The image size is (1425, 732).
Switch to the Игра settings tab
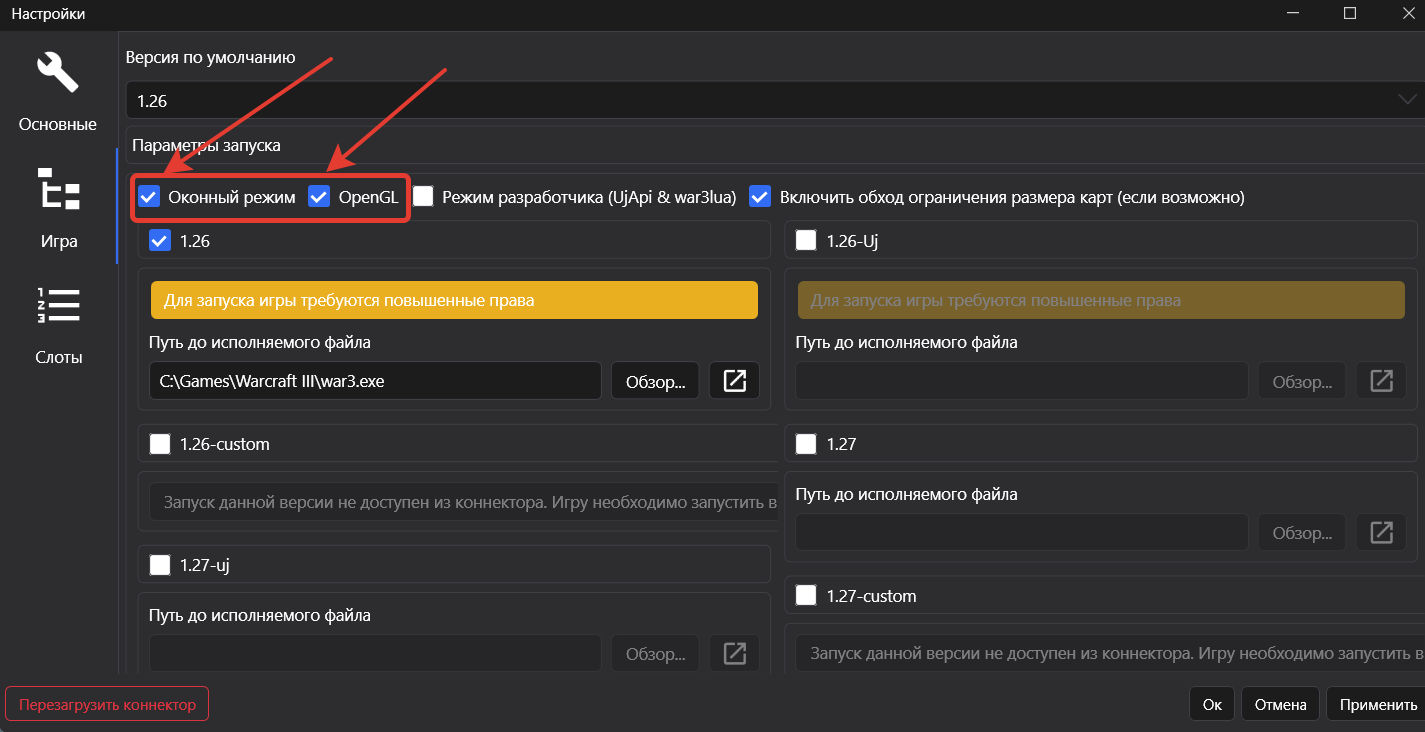58,208
